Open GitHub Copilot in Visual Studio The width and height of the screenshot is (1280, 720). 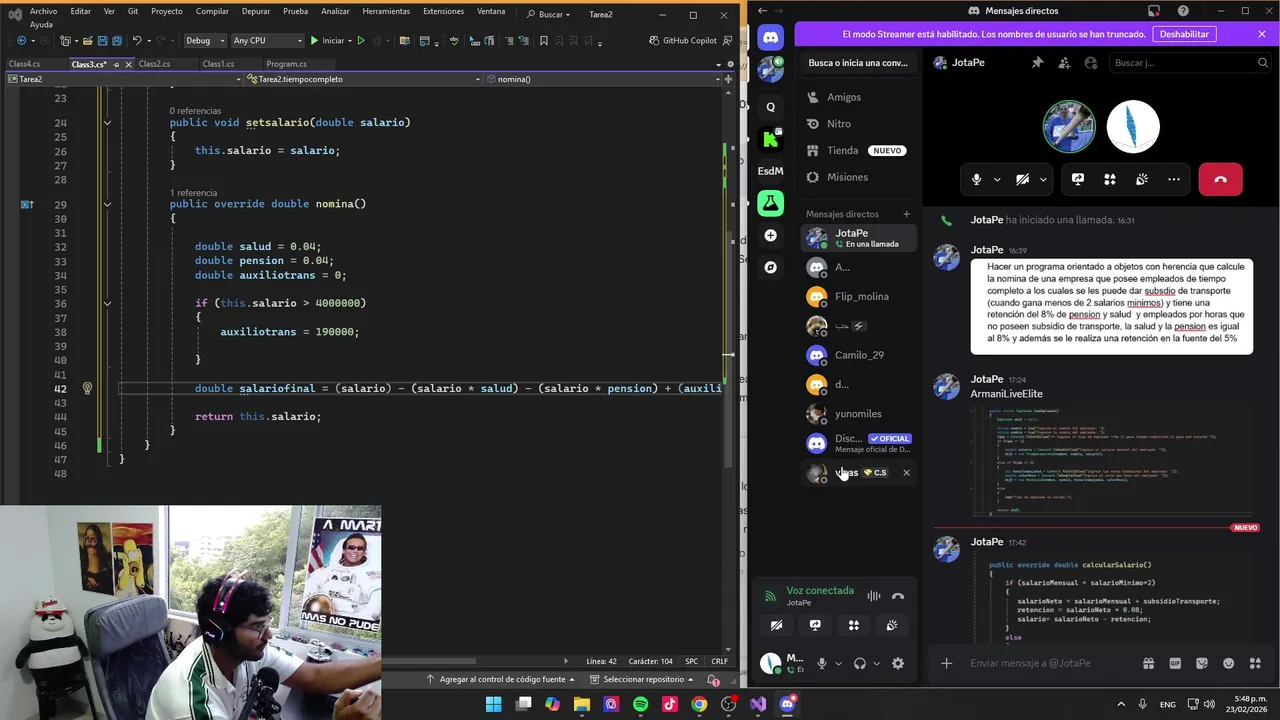click(x=684, y=41)
